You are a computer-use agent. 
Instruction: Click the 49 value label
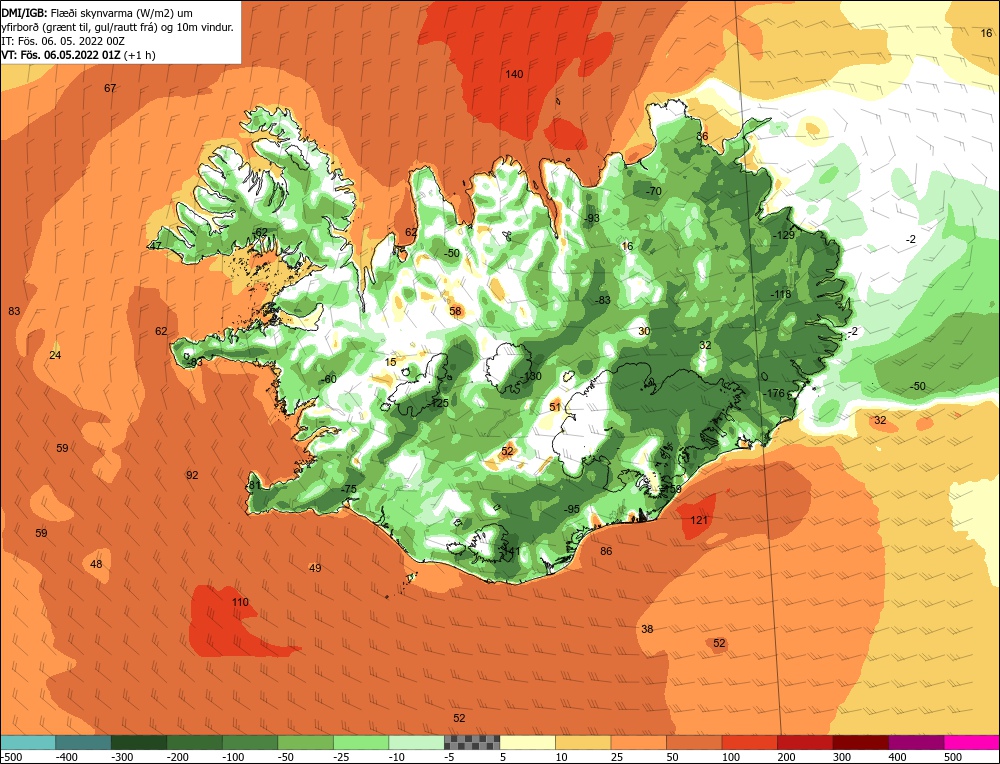tap(315, 568)
